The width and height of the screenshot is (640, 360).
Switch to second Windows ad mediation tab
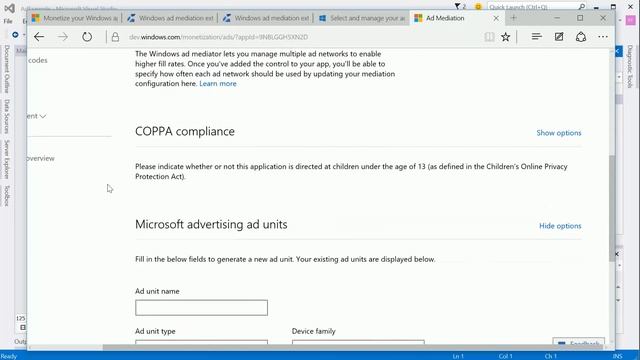266,18
